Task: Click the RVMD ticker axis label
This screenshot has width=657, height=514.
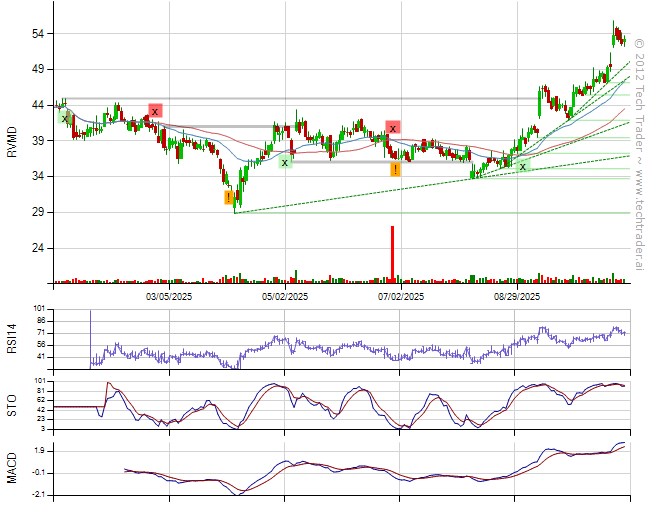Action: pyautogui.click(x=12, y=141)
